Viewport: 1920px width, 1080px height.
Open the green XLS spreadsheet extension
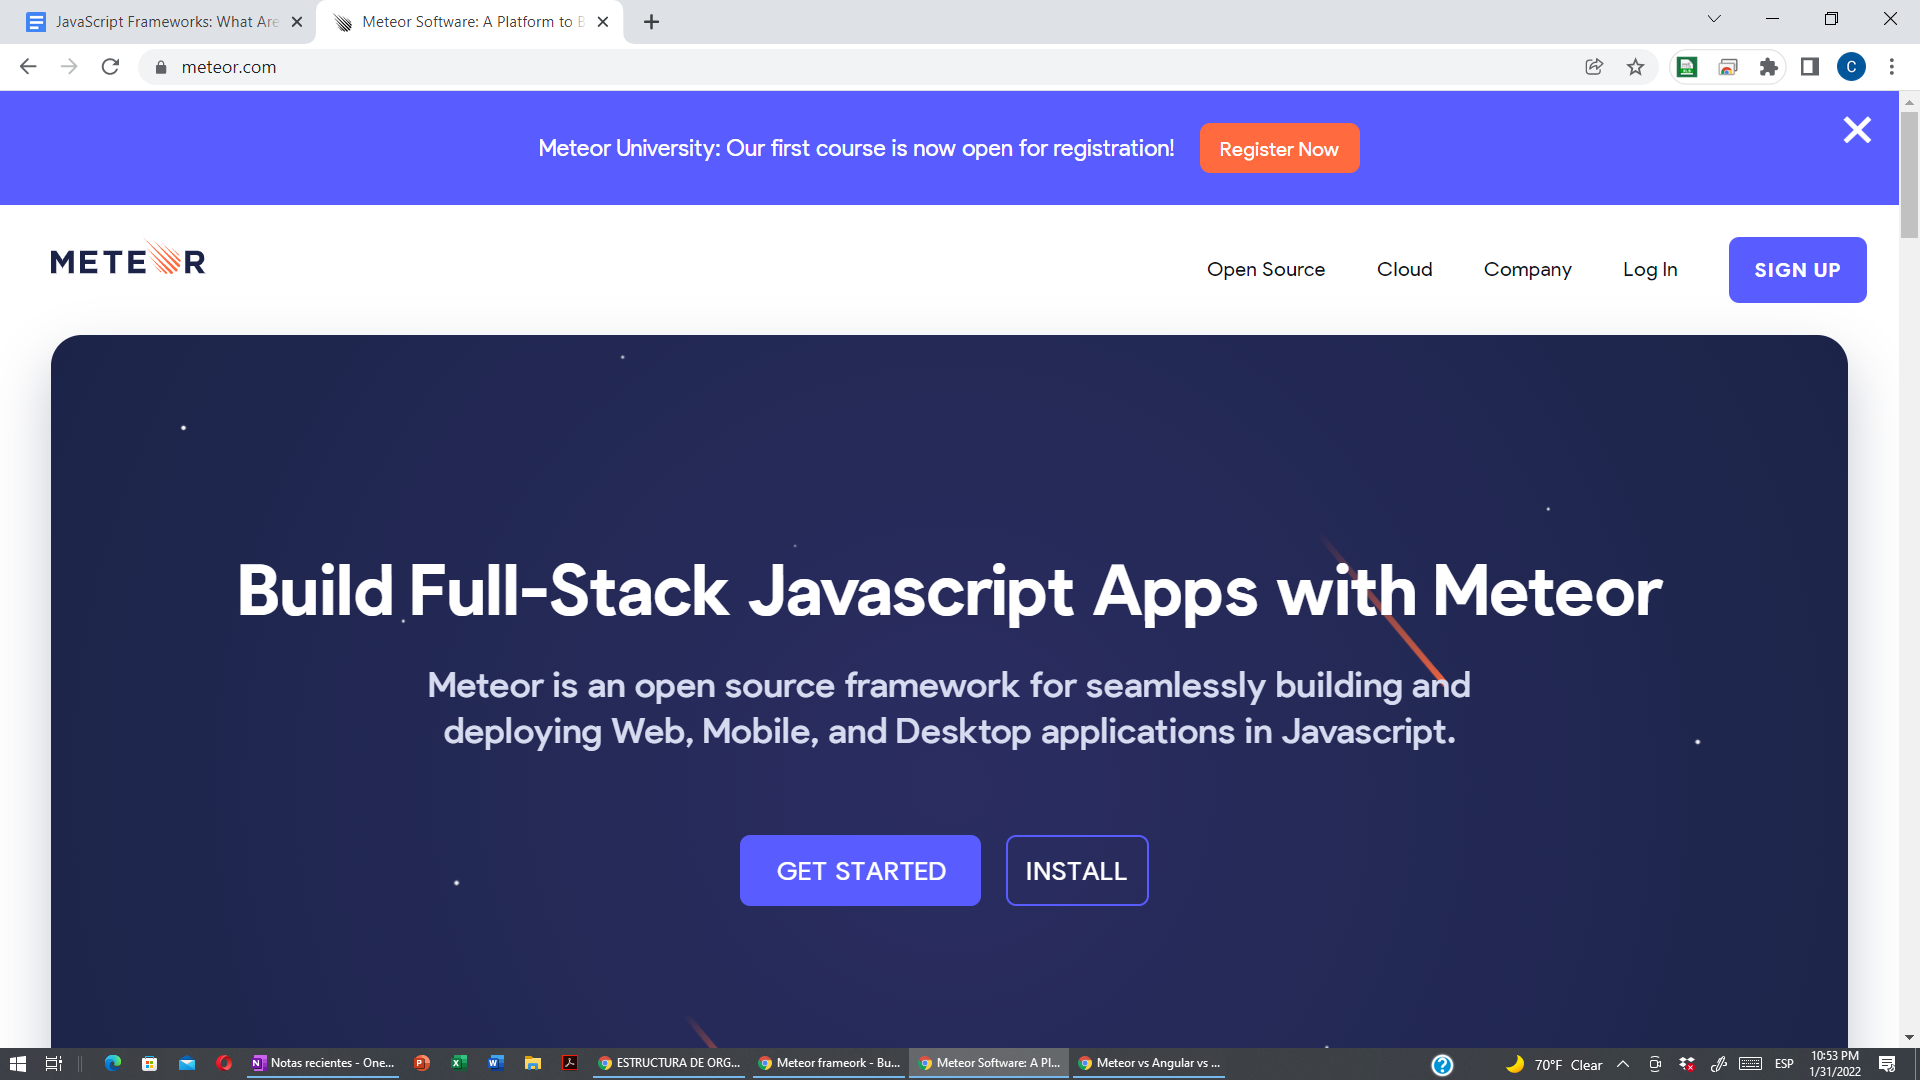[x=1687, y=67]
